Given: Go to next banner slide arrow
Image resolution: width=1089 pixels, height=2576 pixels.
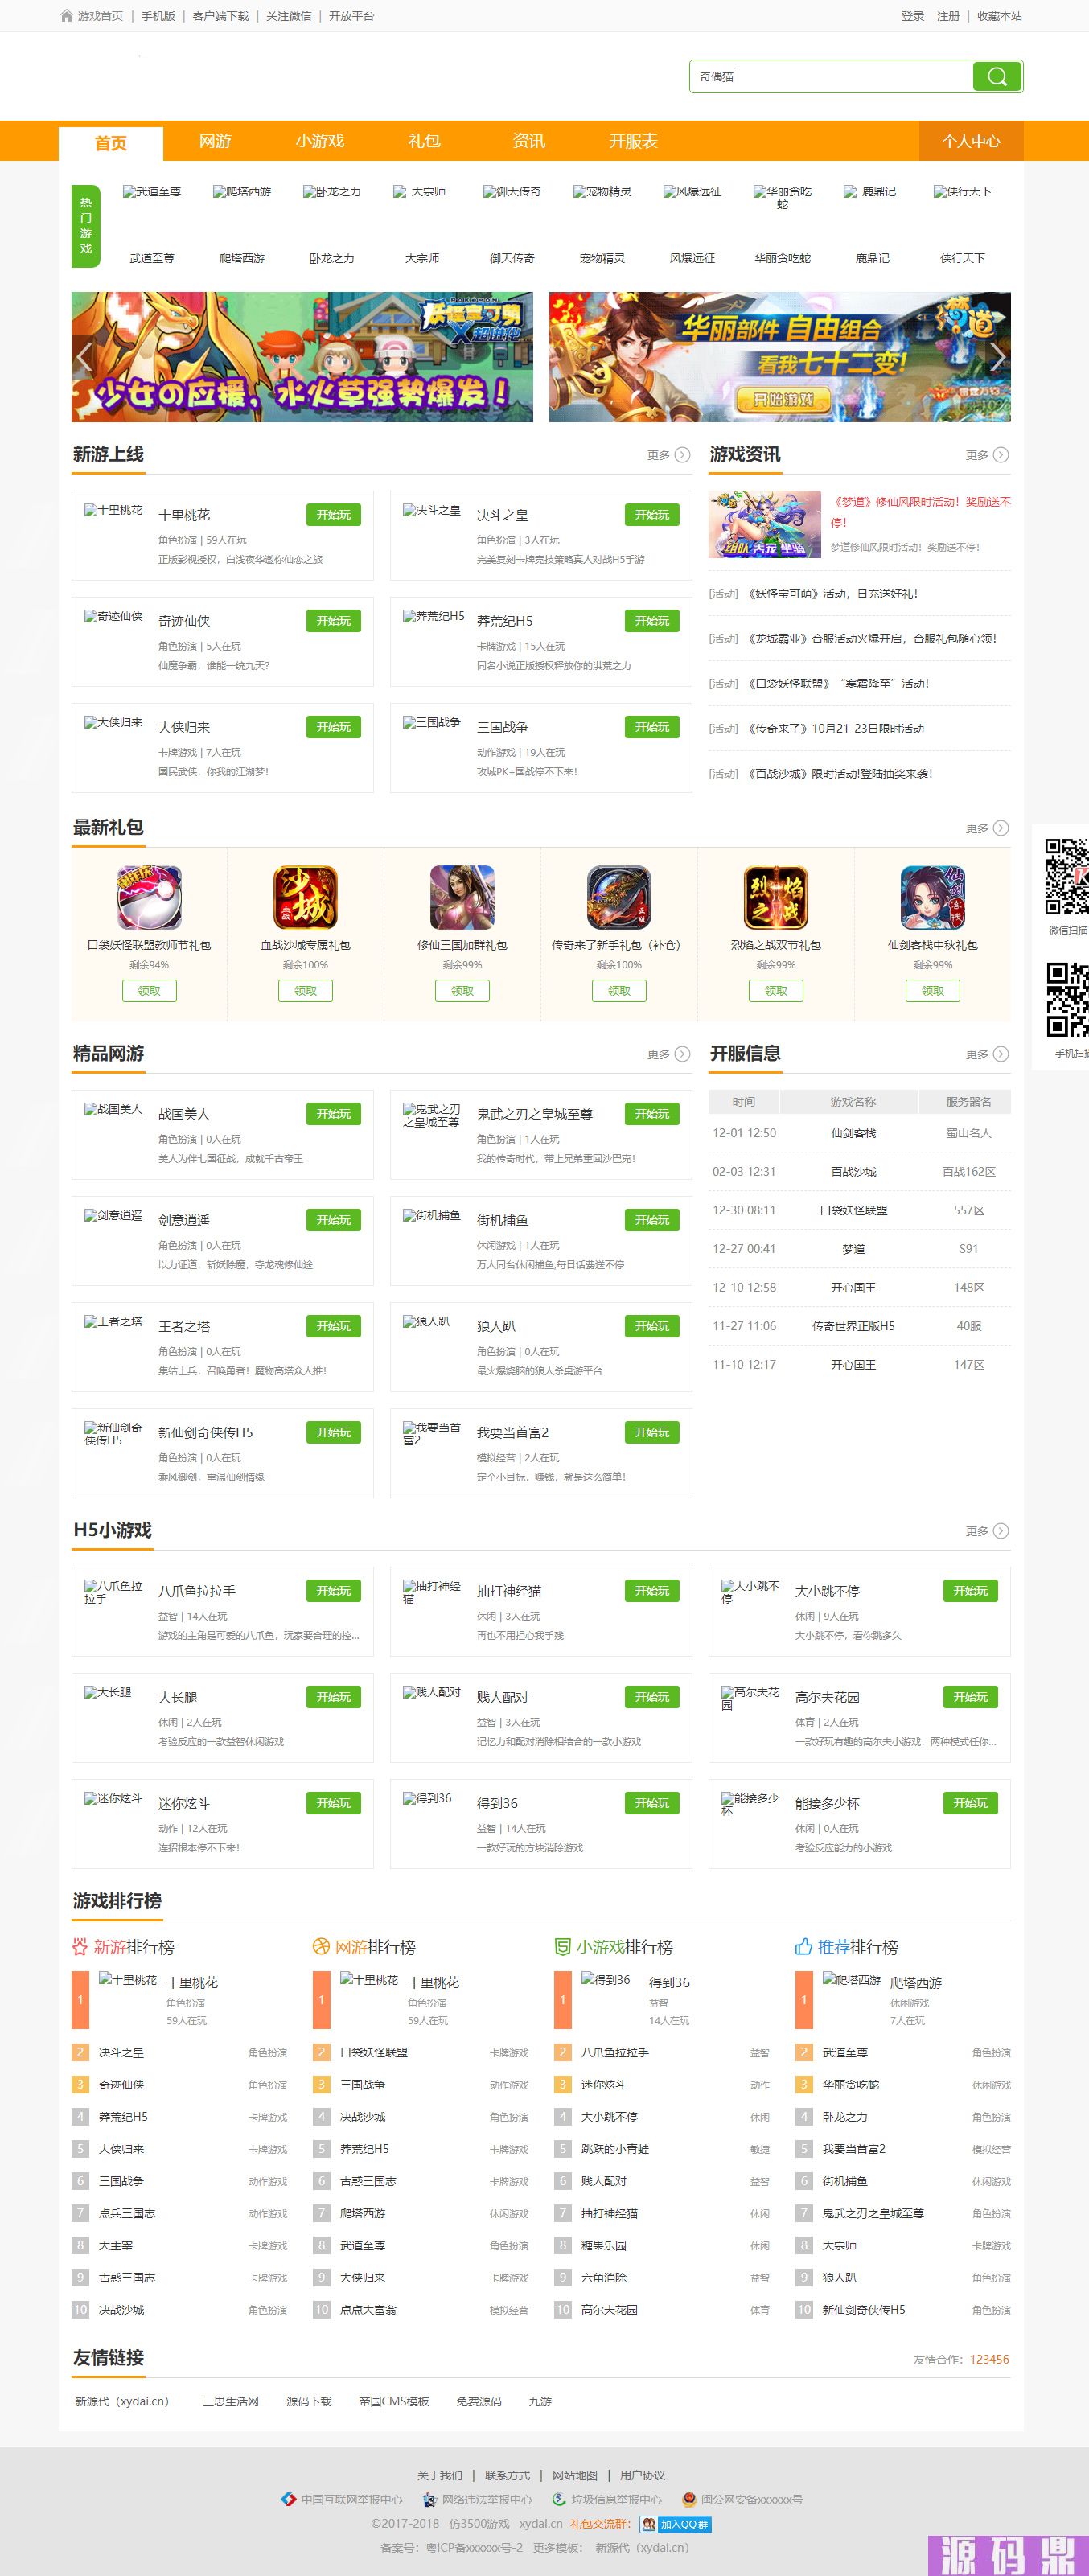Looking at the screenshot, I should click(x=997, y=356).
